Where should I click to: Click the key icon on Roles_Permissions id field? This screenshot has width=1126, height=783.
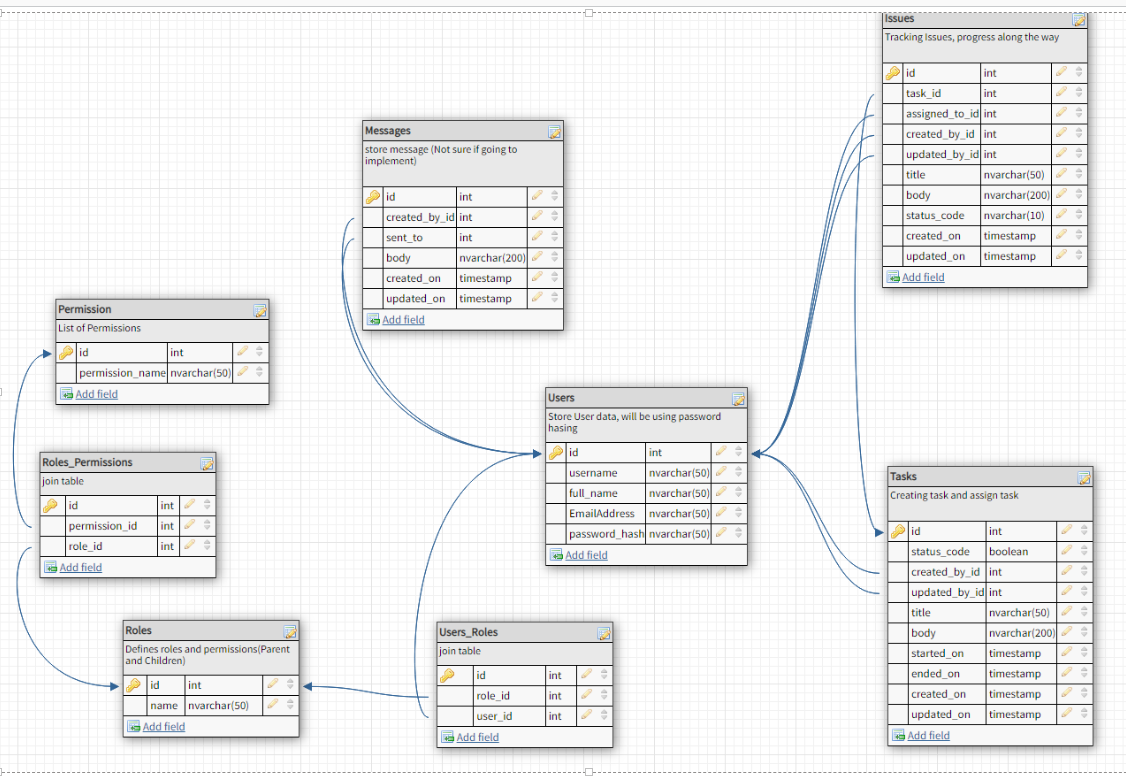click(52, 505)
